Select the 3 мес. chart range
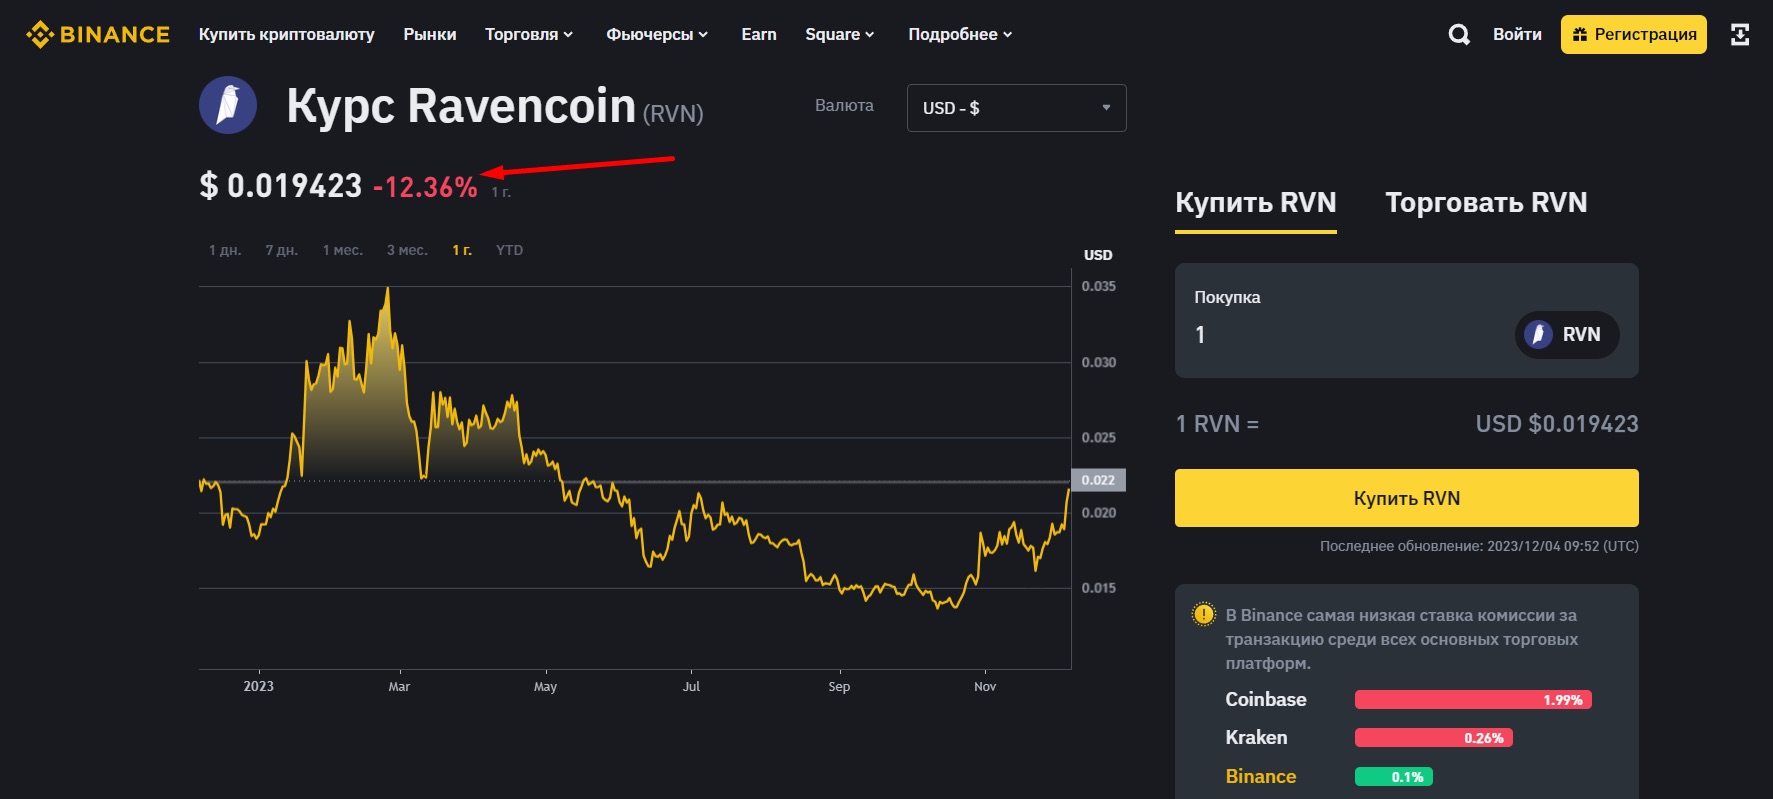 tap(407, 250)
